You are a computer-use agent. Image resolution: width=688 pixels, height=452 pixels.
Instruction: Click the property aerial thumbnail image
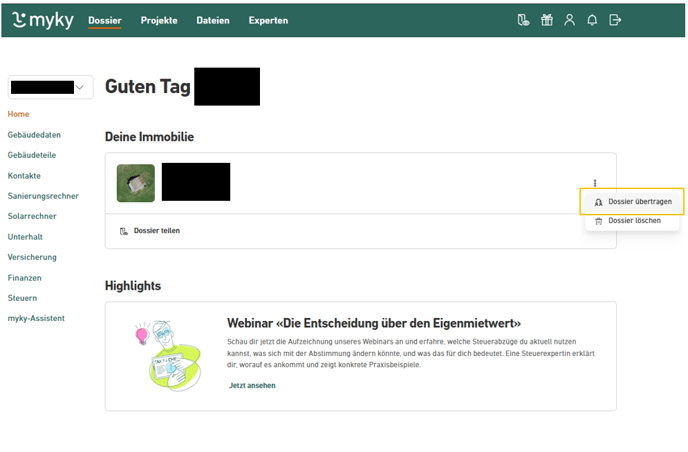click(136, 183)
